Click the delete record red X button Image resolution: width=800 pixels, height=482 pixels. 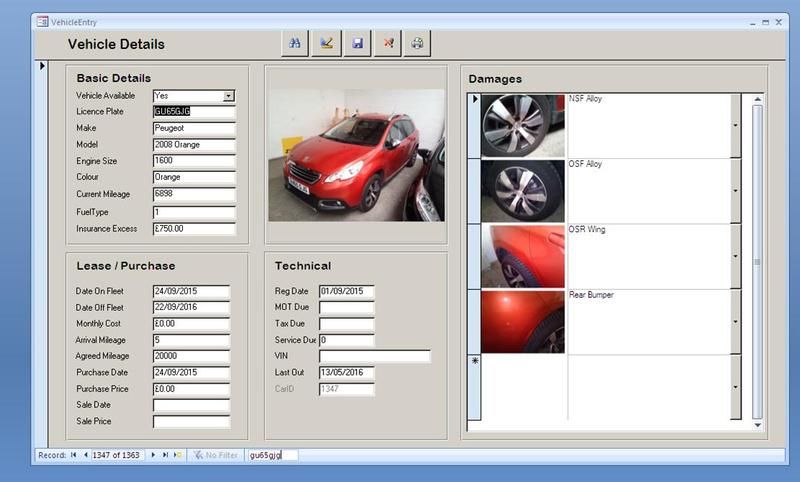click(388, 43)
